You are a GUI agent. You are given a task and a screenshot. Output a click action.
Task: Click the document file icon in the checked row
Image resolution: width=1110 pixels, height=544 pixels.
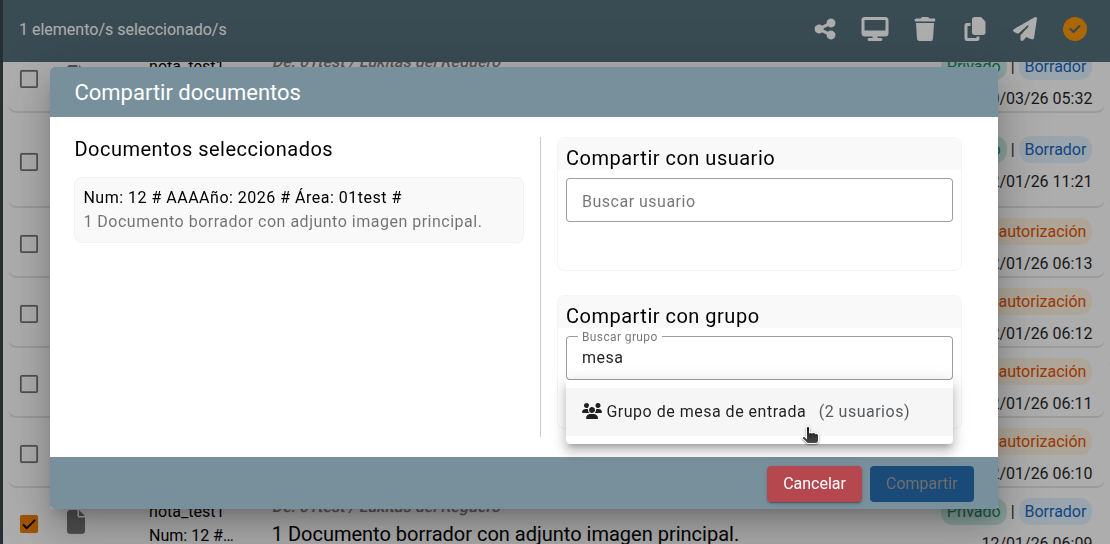76,522
